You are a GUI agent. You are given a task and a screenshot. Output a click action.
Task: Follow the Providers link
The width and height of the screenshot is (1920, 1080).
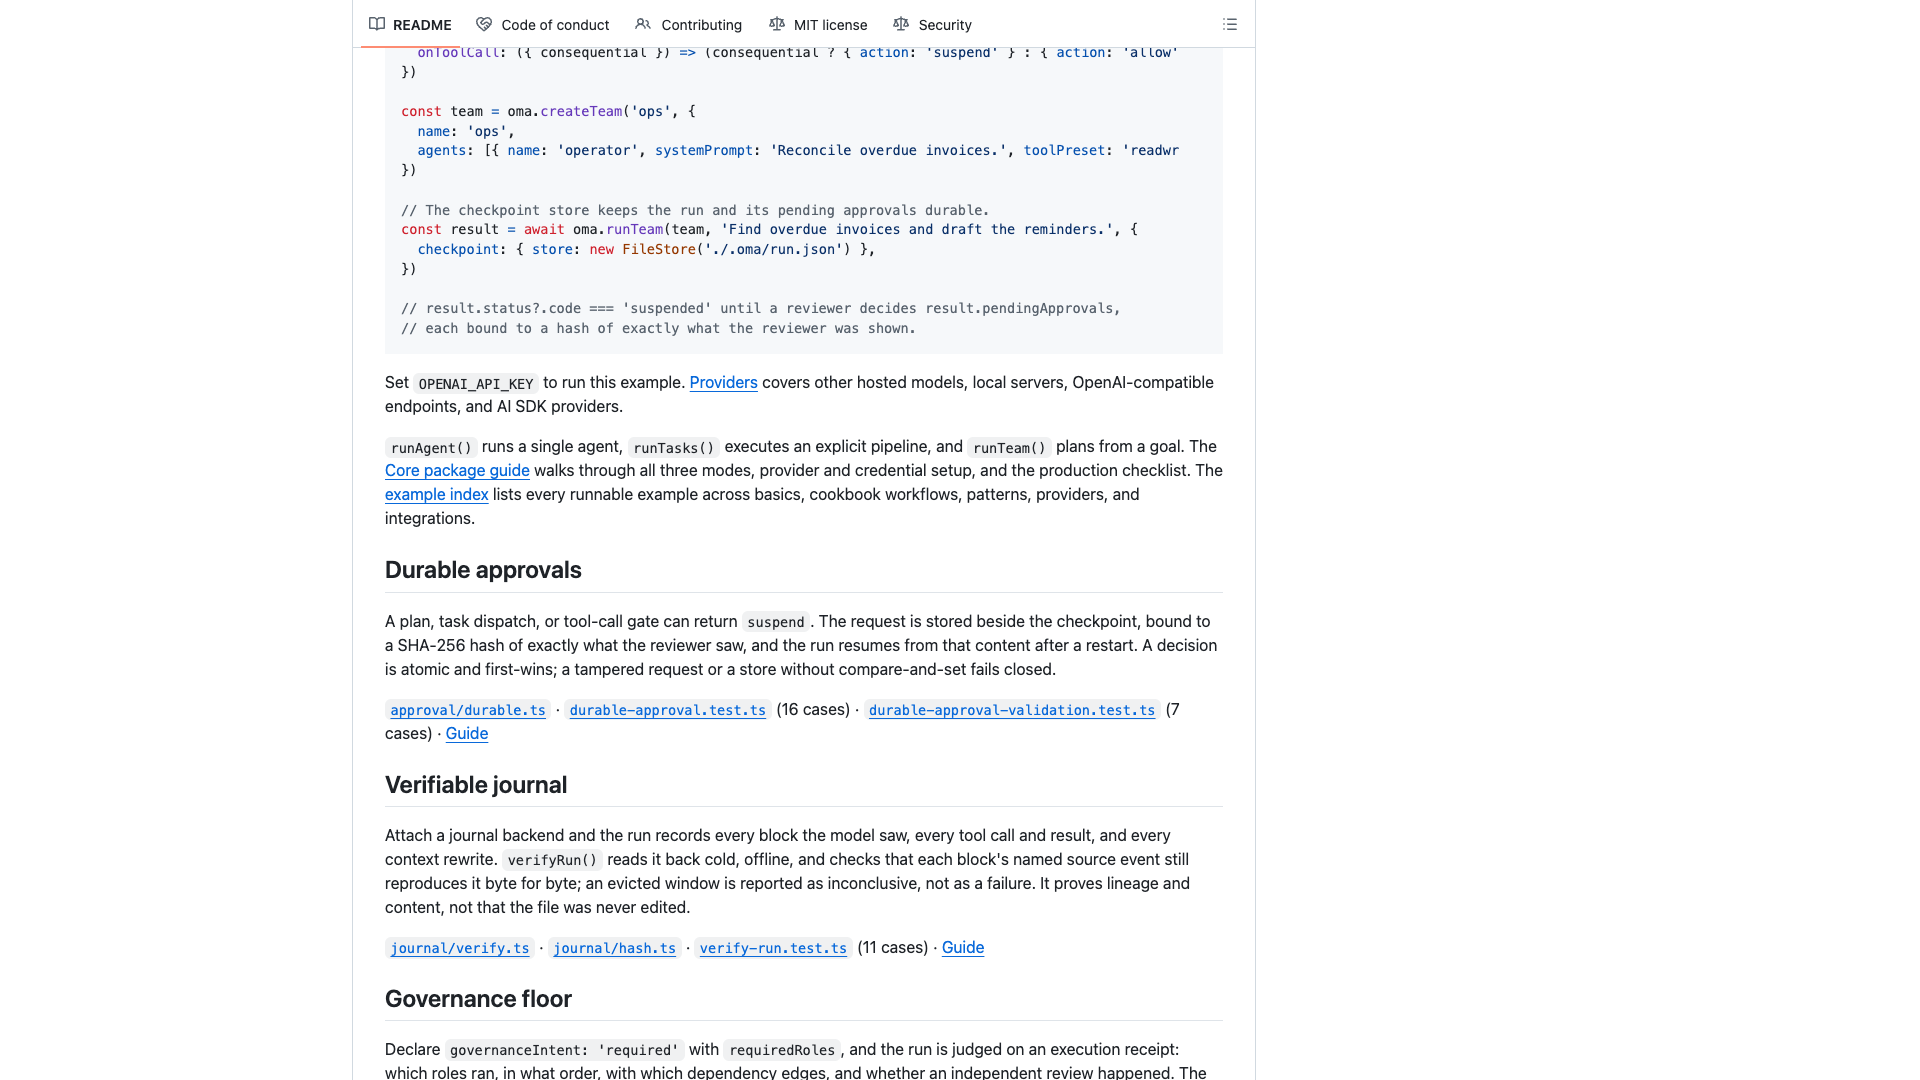coord(723,383)
